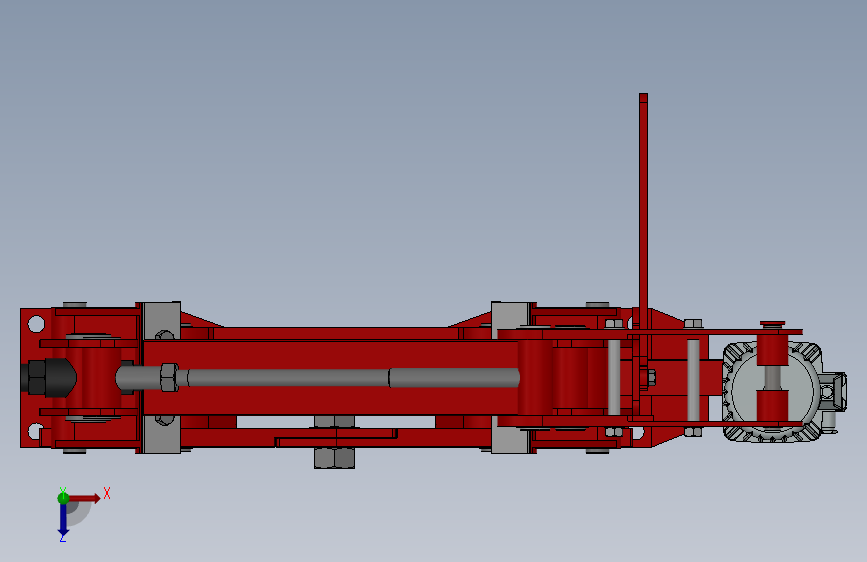Select the hex nut on the gray rod
The width and height of the screenshot is (867, 562).
169,377
